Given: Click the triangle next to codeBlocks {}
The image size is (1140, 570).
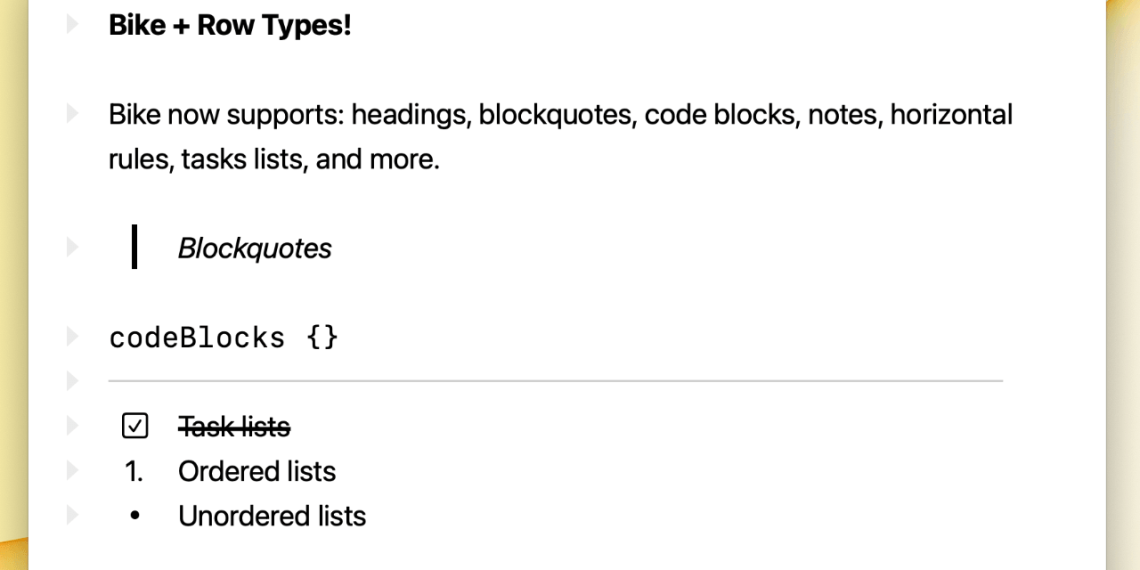Looking at the screenshot, I should [x=72, y=337].
